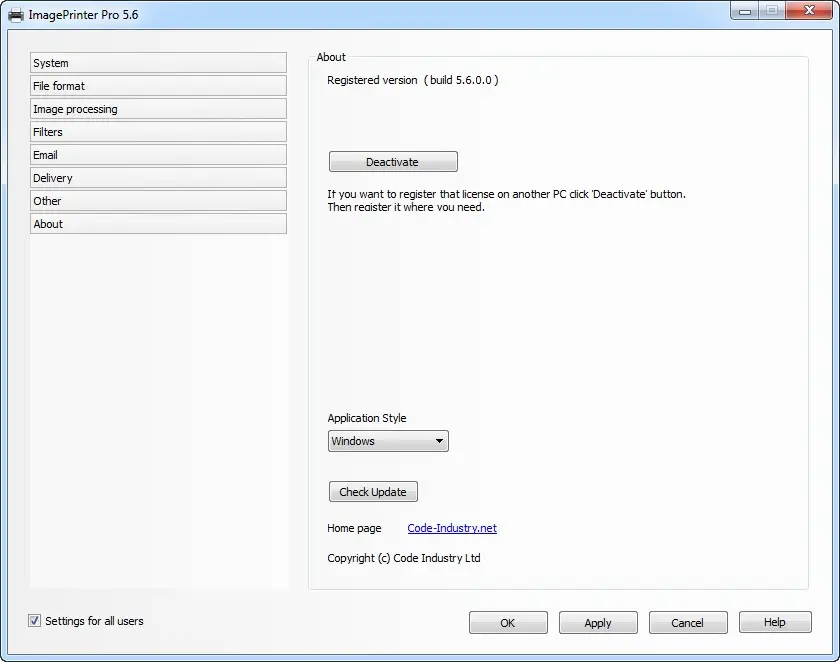Click the 'Registered version ( build 5.6.0.0 )' text
Screen dimensions: 840x662
pos(412,80)
